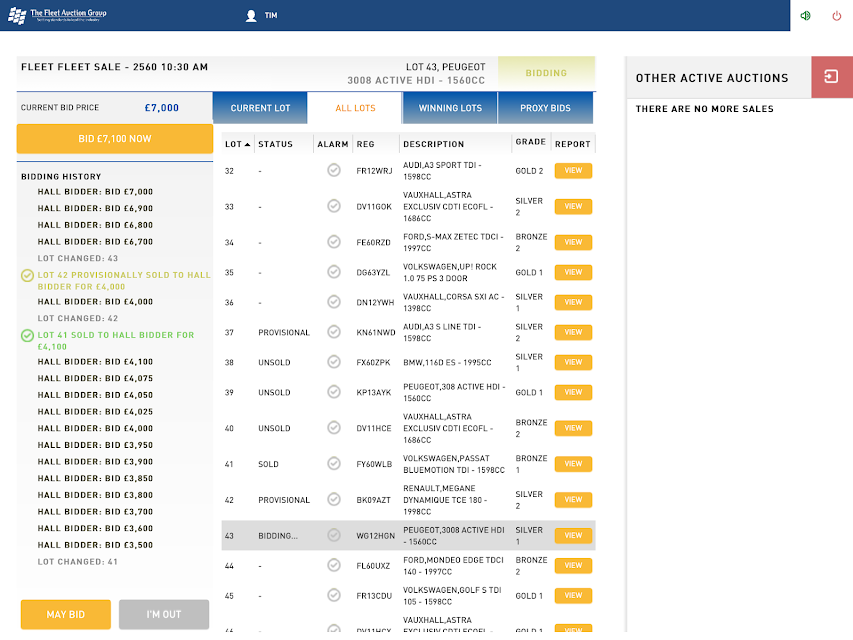
Task: View report for lot 45 FR13CDU
Action: (573, 595)
